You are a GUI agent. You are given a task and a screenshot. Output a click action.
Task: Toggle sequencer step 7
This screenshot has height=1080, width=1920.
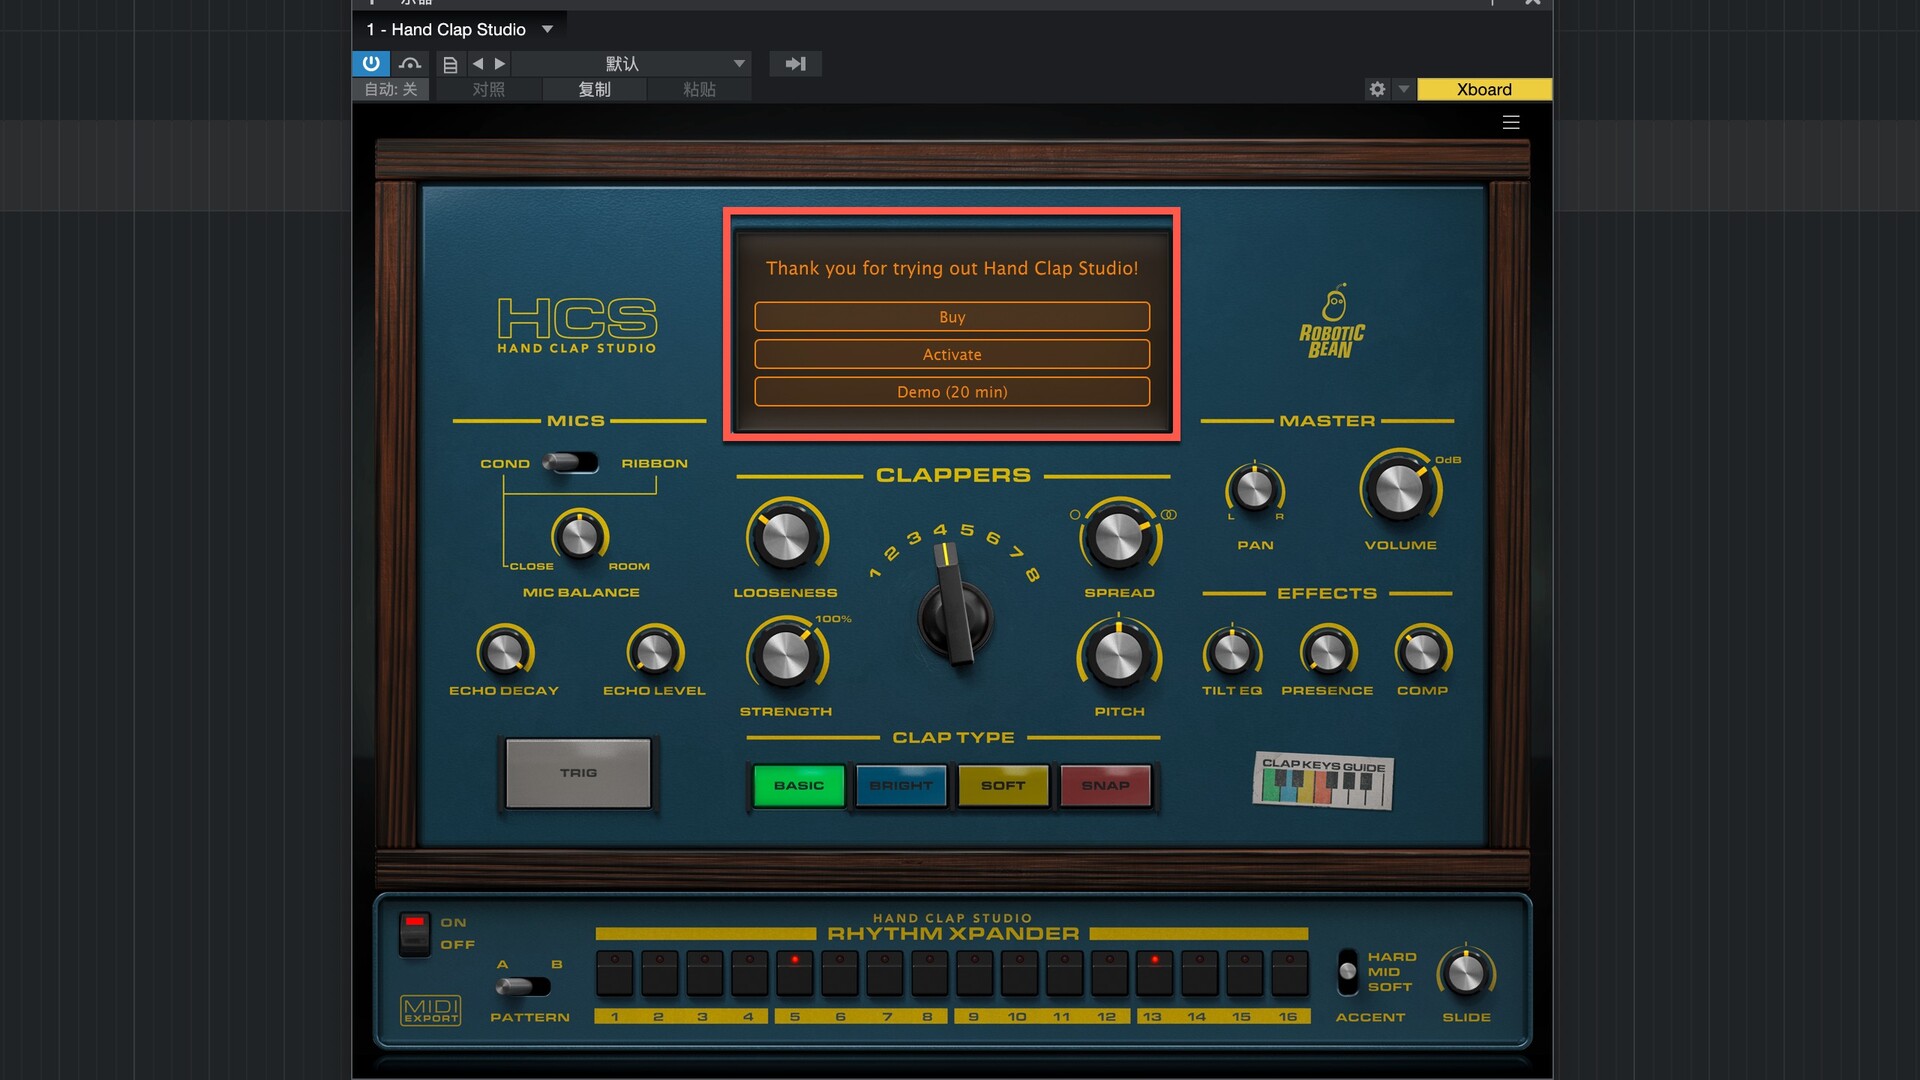coord(885,973)
